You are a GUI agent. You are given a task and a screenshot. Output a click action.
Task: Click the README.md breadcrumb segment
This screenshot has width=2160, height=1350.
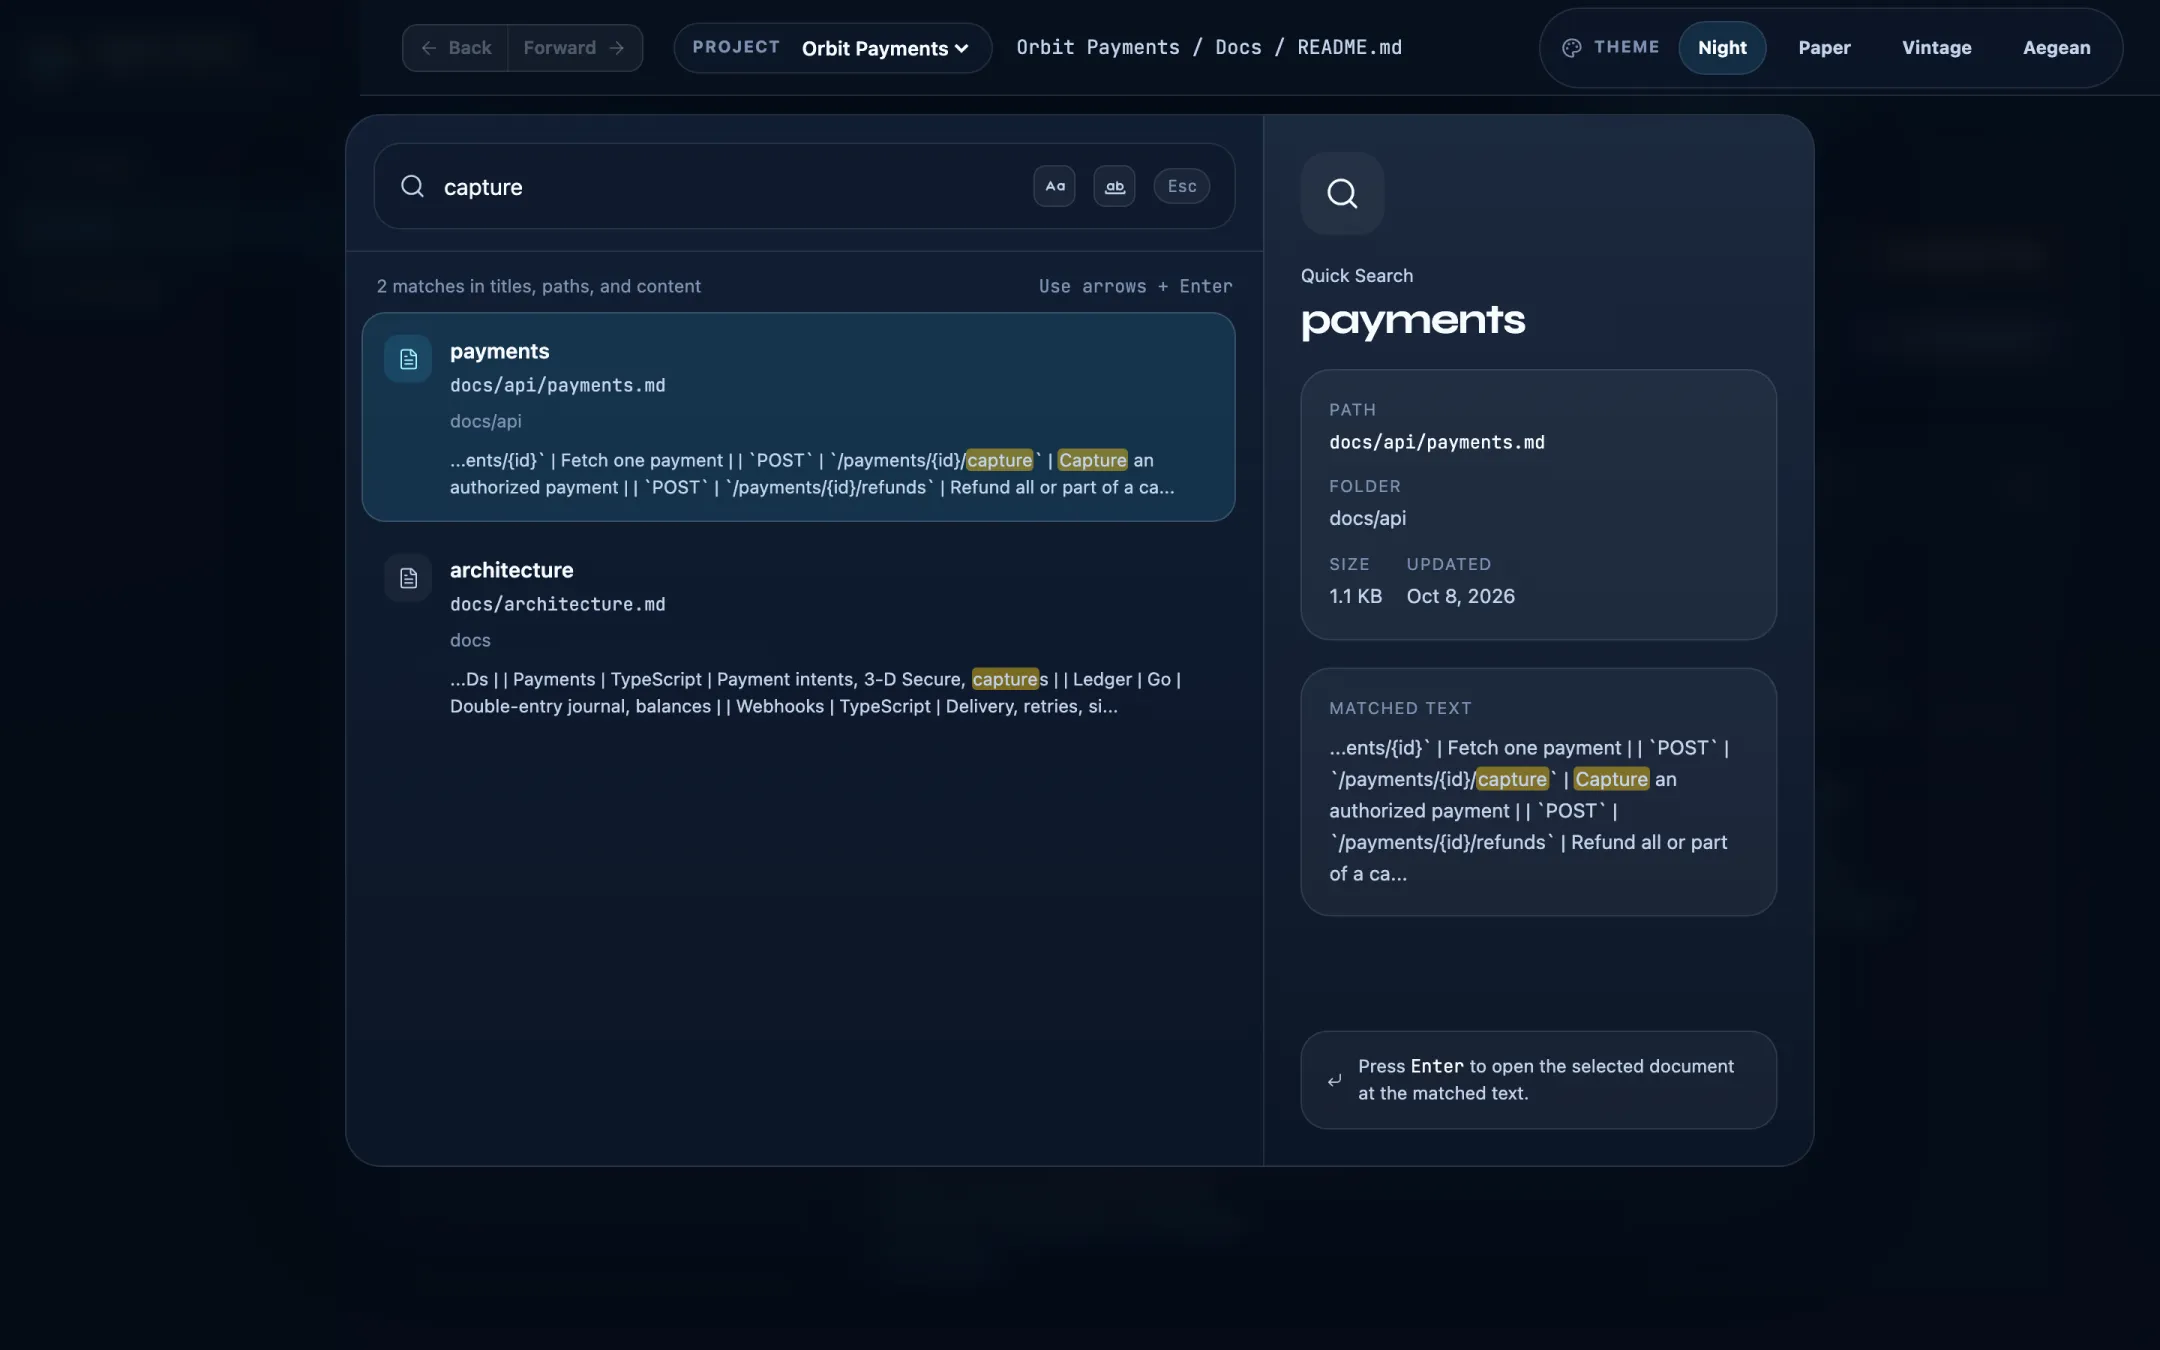click(x=1349, y=47)
